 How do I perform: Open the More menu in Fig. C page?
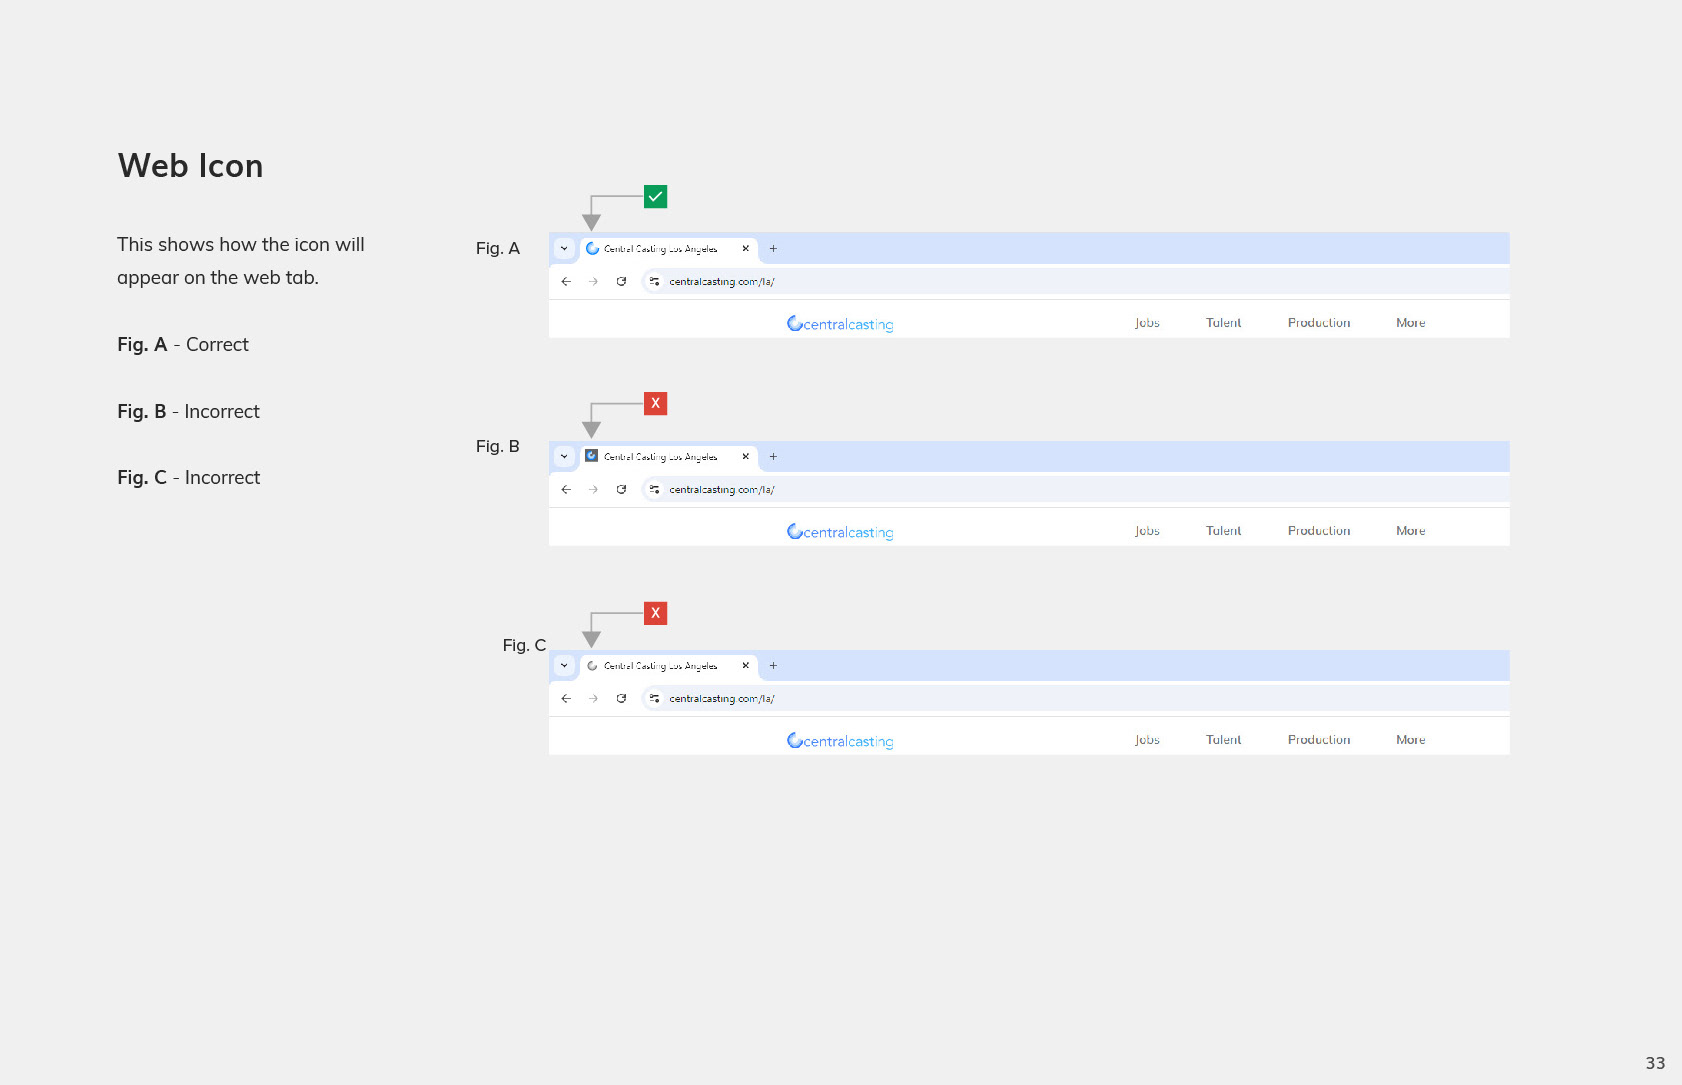tap(1411, 740)
